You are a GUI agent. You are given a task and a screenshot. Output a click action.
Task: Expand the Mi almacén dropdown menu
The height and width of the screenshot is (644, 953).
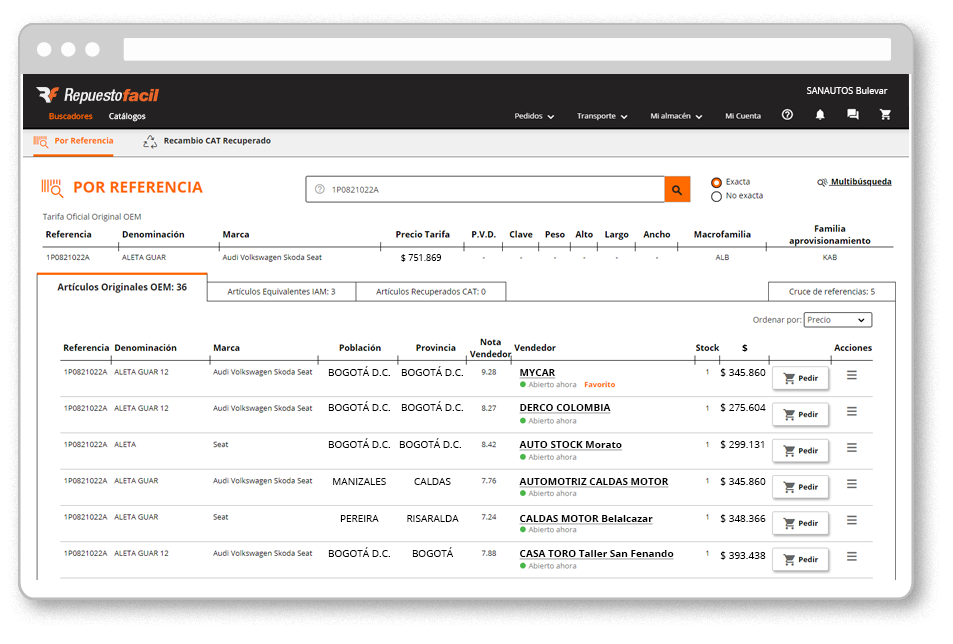676,116
